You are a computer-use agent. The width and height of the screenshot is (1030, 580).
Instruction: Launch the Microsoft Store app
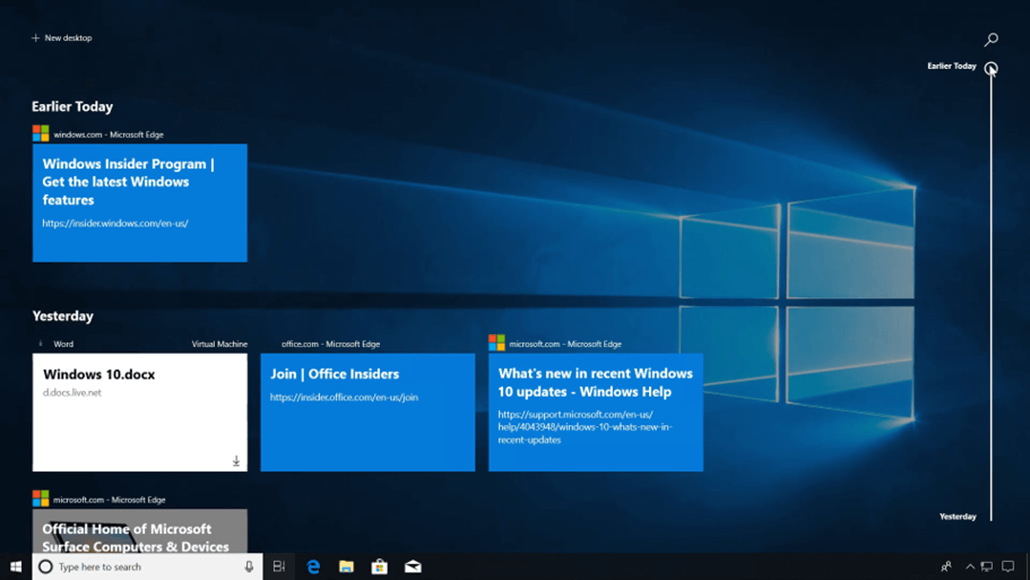(379, 567)
